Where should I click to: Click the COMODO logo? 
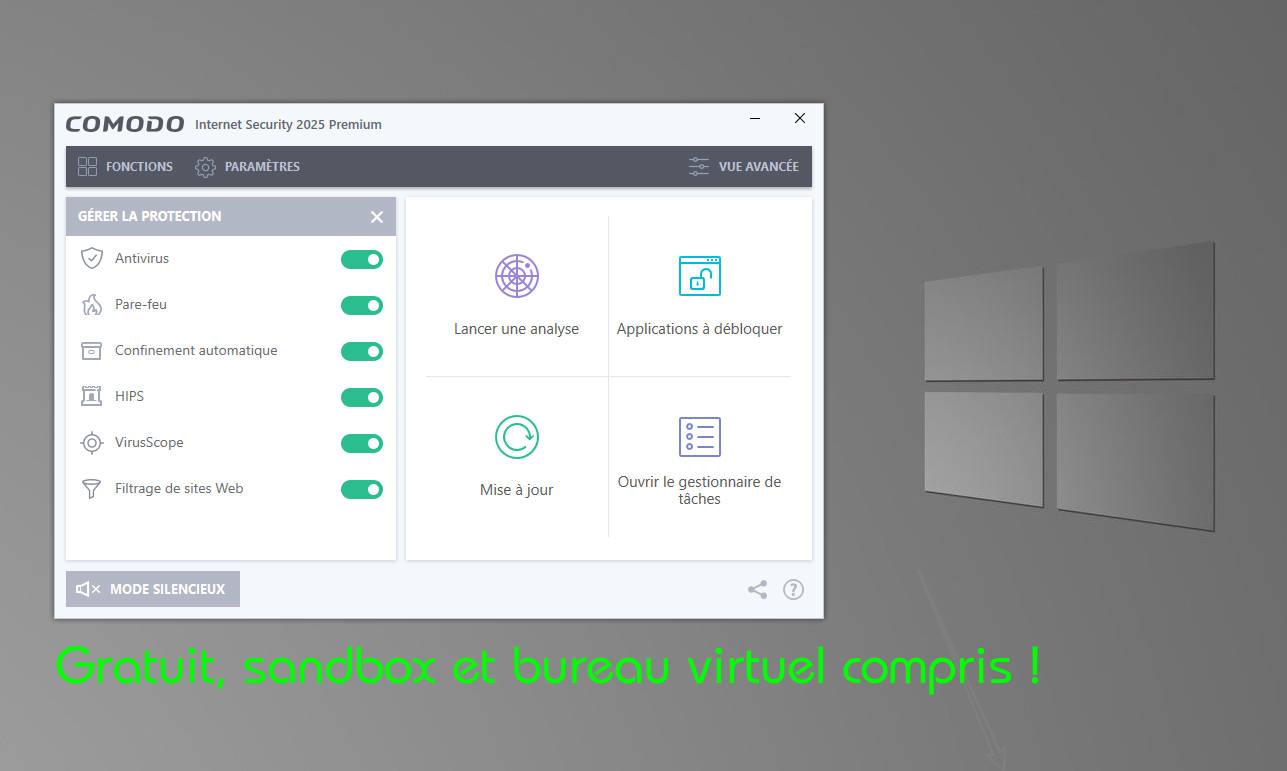click(x=125, y=124)
